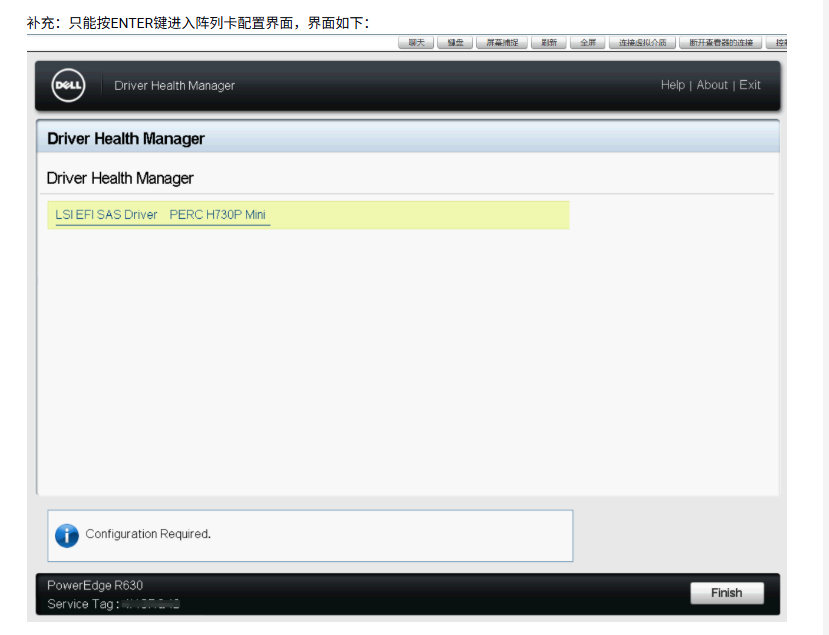This screenshot has height=635, width=829.
Task: Click the Configuration Required message box
Action: tap(310, 535)
